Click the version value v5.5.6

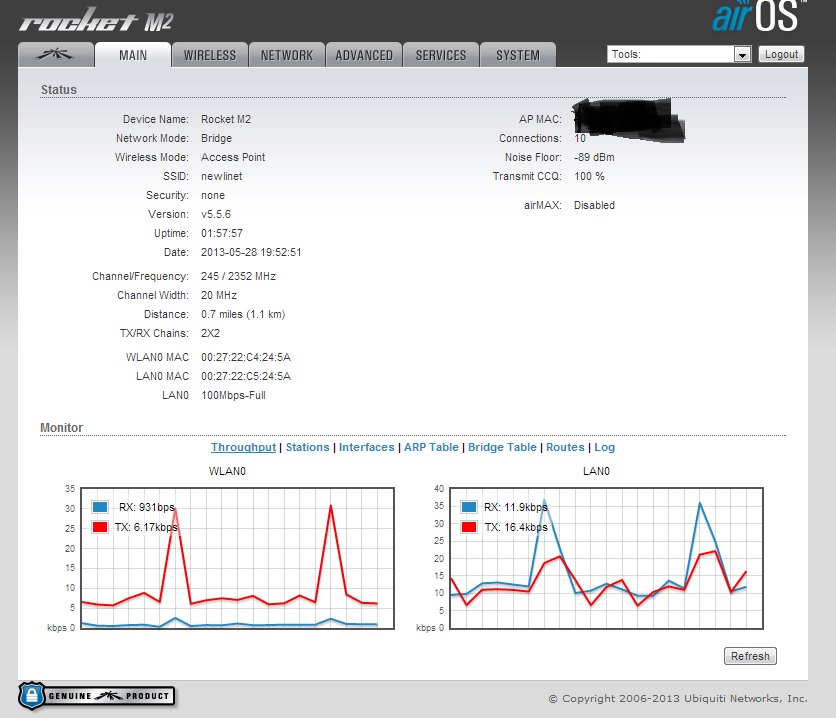click(216, 214)
